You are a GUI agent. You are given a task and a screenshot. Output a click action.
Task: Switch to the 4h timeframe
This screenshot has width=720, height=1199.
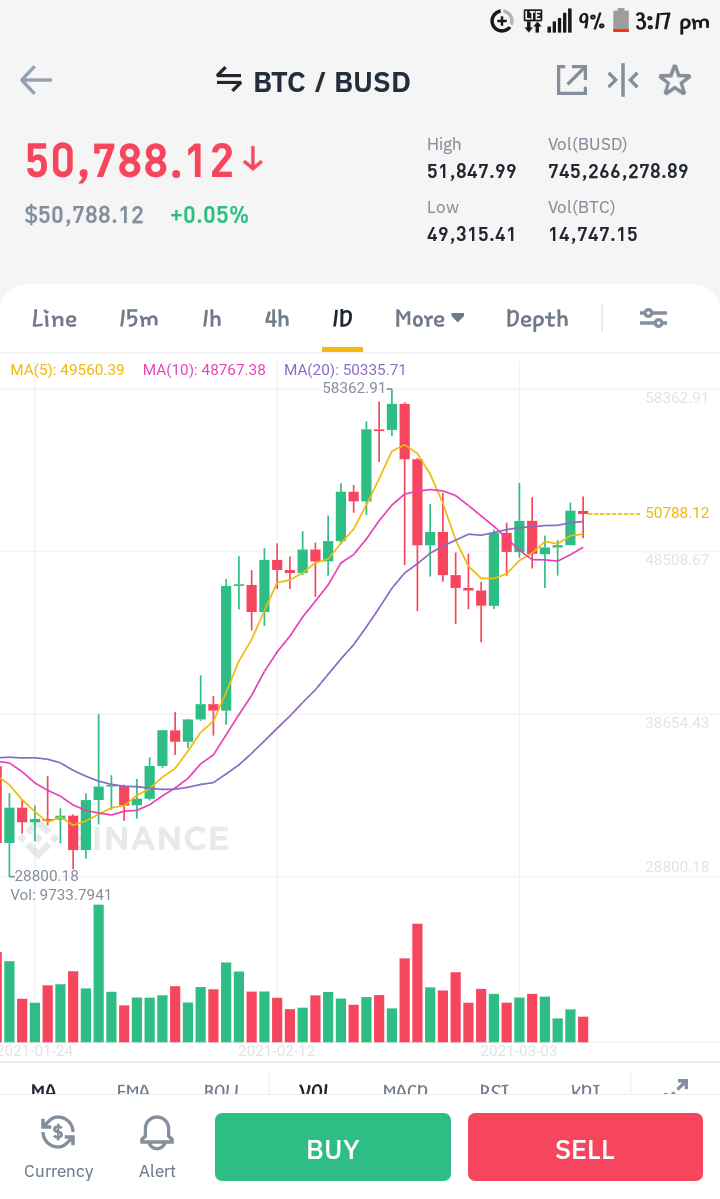click(277, 319)
